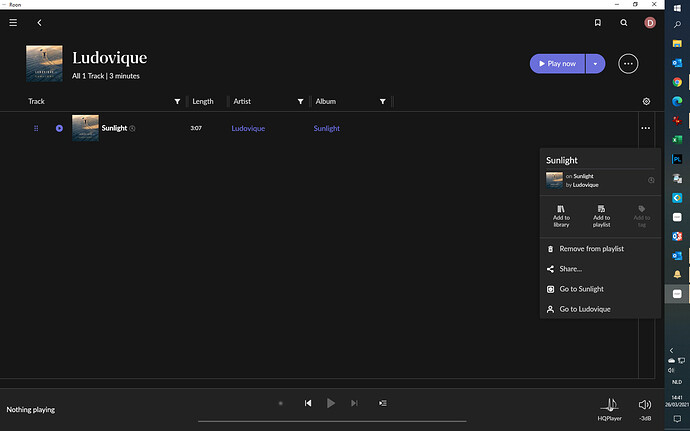Click Add to library in popup

point(561,216)
